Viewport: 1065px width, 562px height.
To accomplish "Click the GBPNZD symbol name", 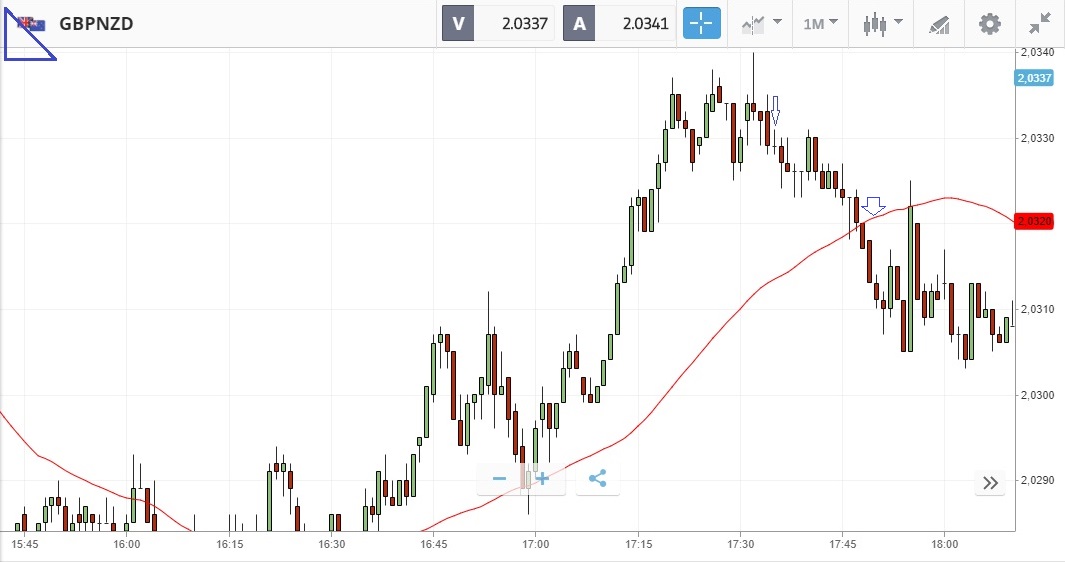I will (x=96, y=23).
